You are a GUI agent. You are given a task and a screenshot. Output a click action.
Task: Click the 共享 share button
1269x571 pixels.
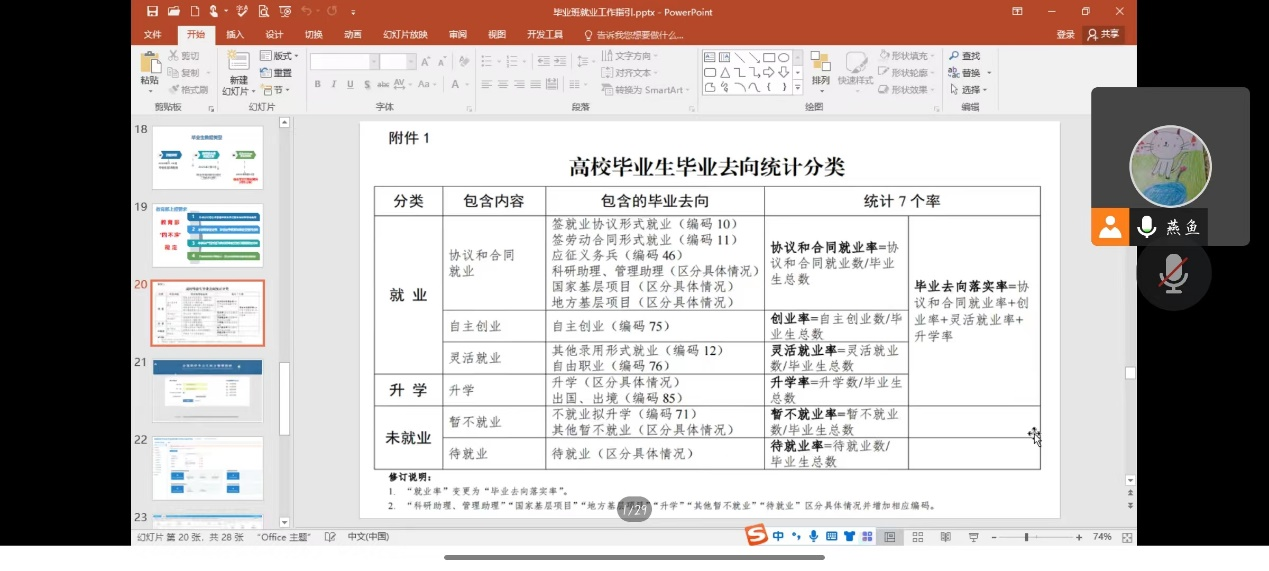point(1104,34)
